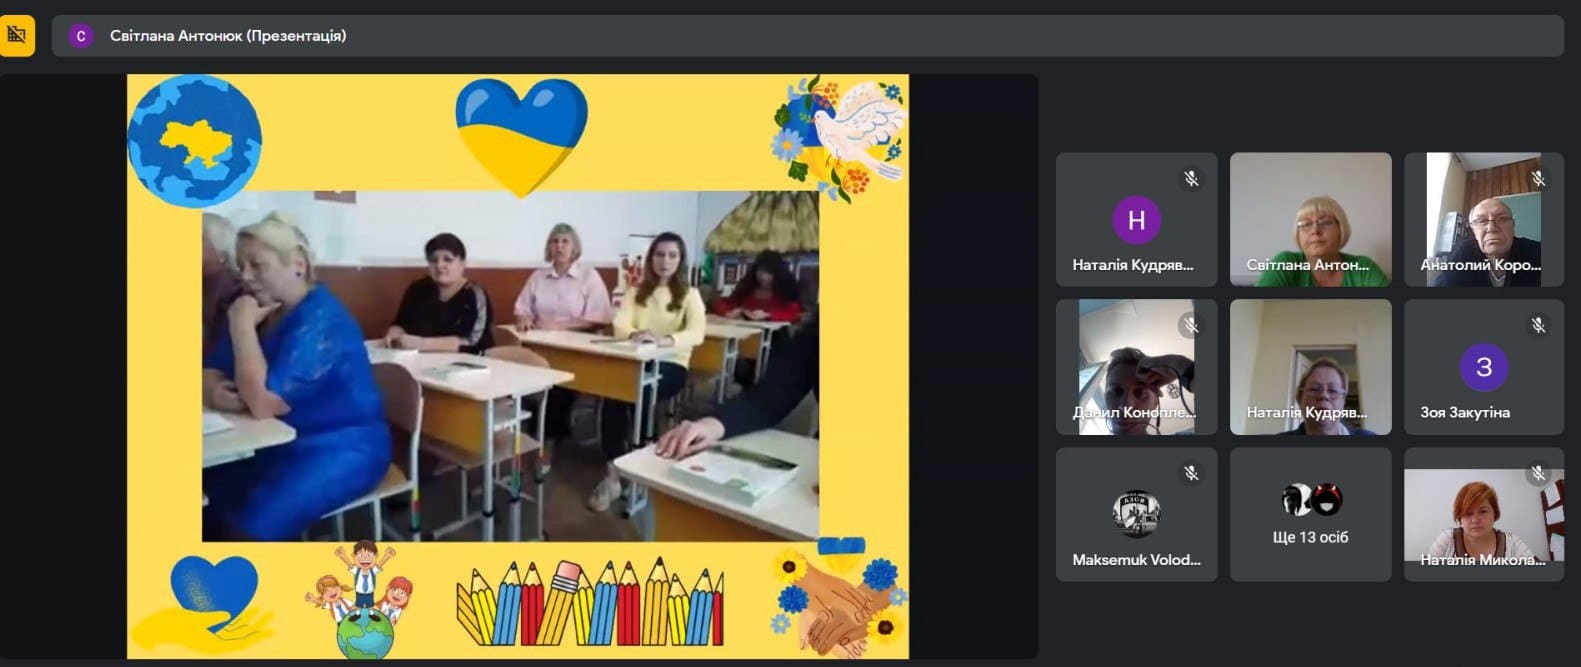The width and height of the screenshot is (1581, 667).
Task: Click muted mic icon on first Наталія Кудряв... tile
Action: tap(1191, 179)
